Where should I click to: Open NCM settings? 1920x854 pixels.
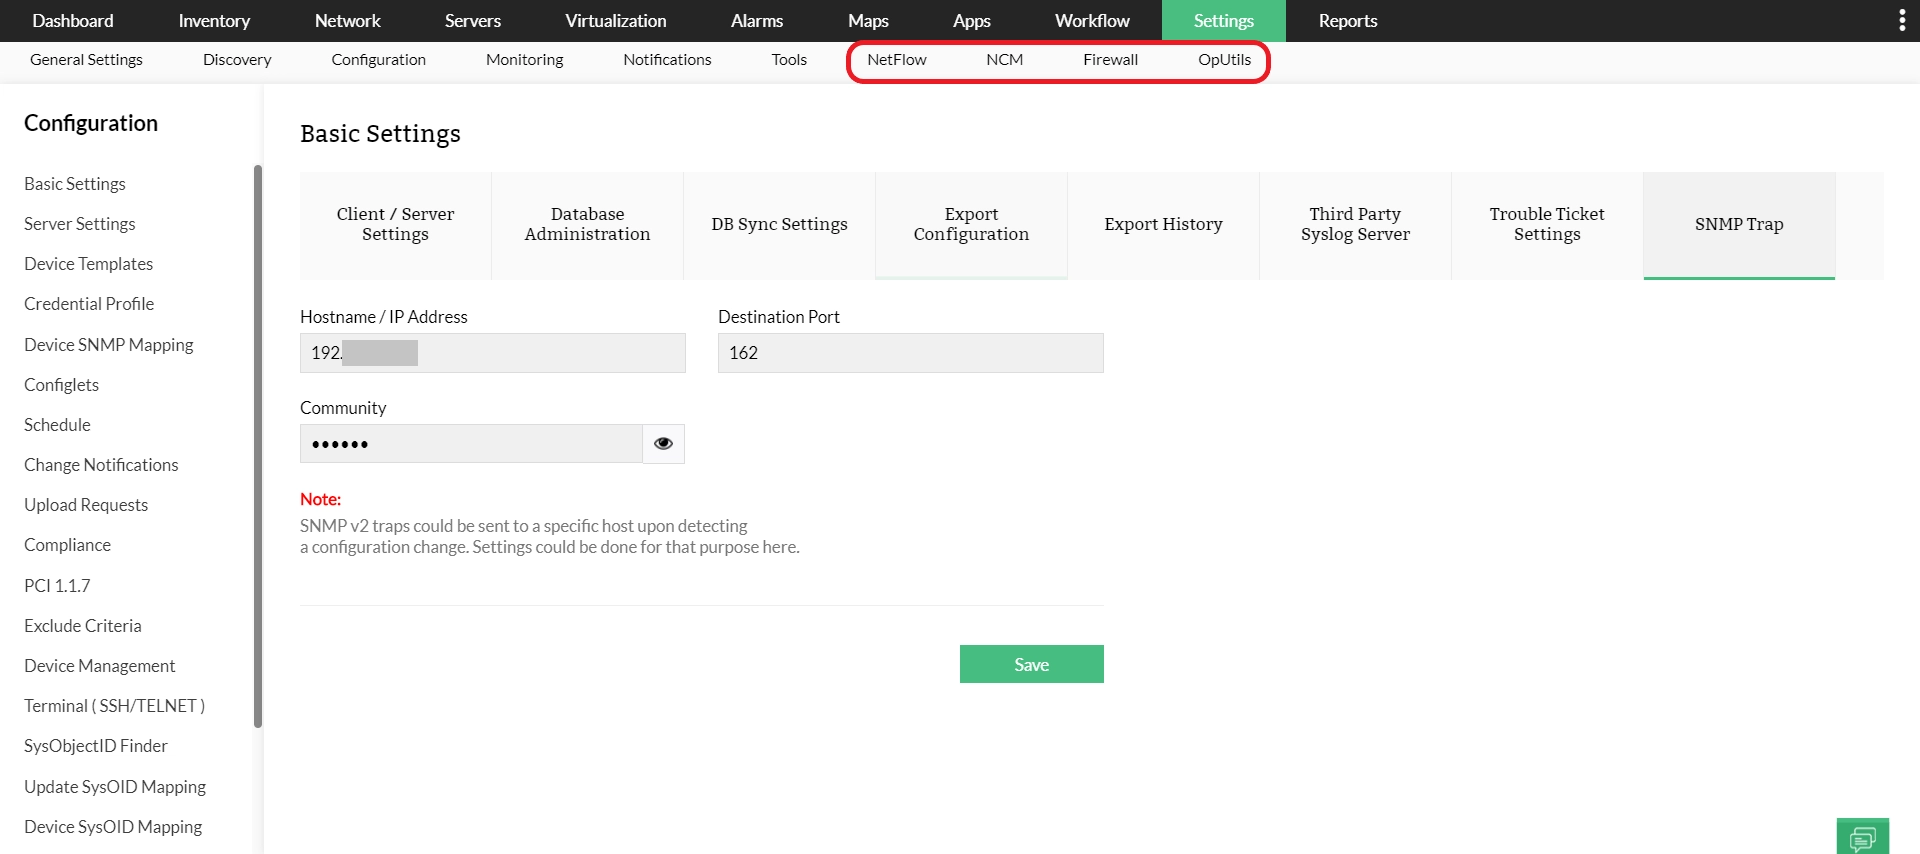coord(1005,60)
